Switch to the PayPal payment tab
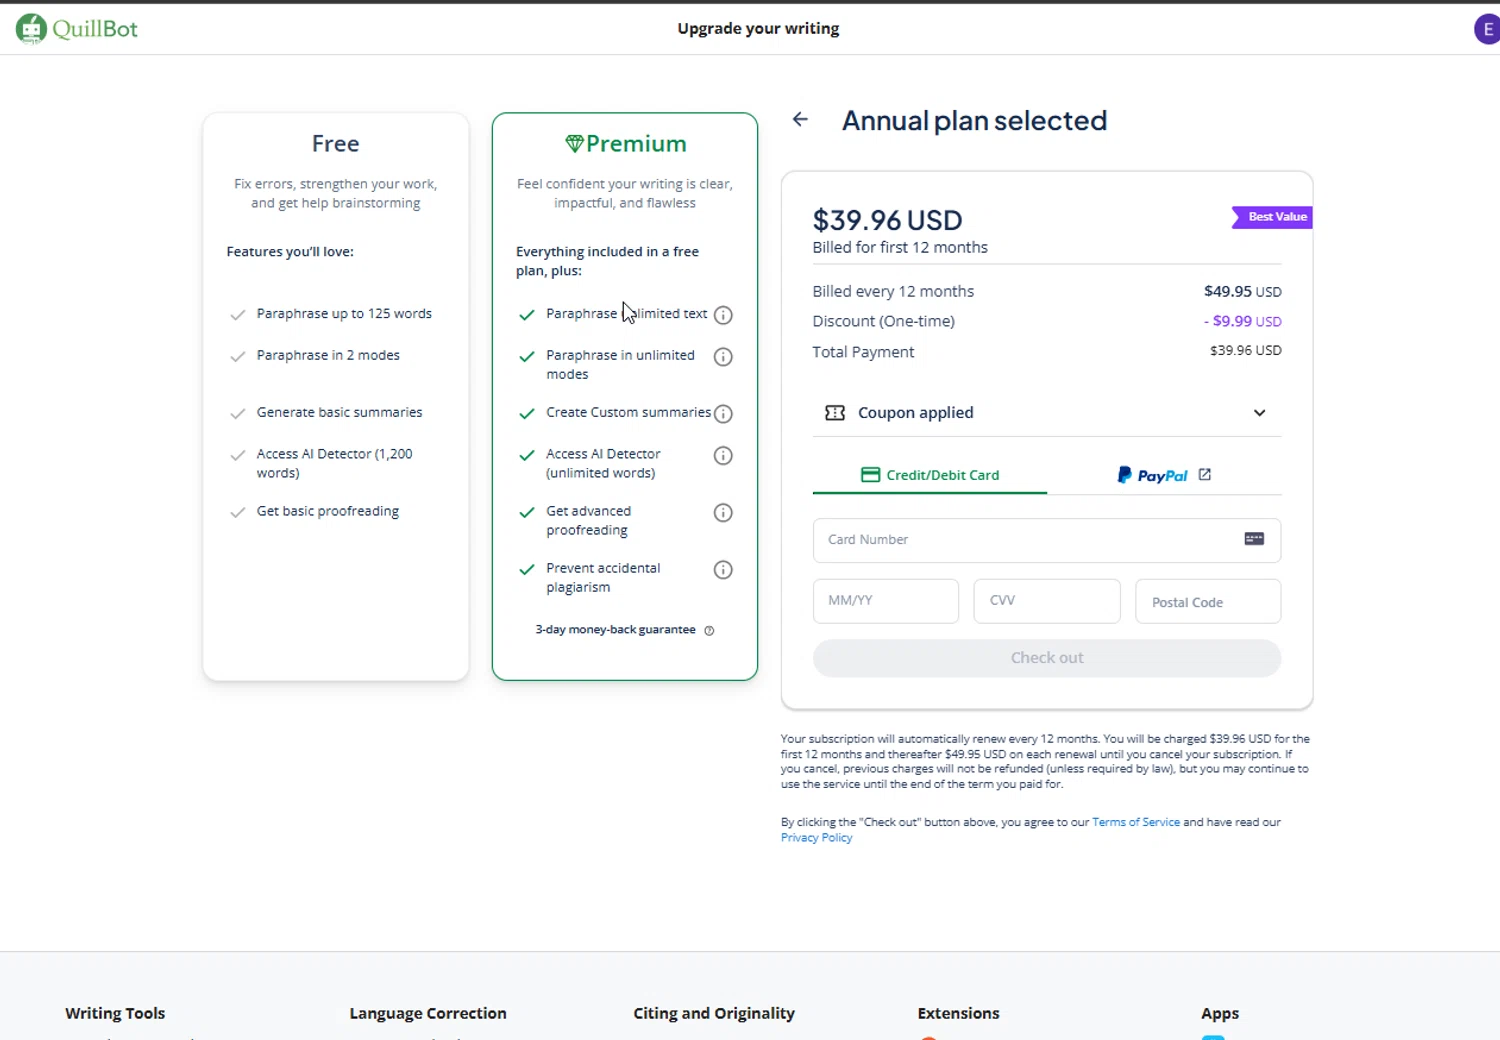 point(1163,475)
